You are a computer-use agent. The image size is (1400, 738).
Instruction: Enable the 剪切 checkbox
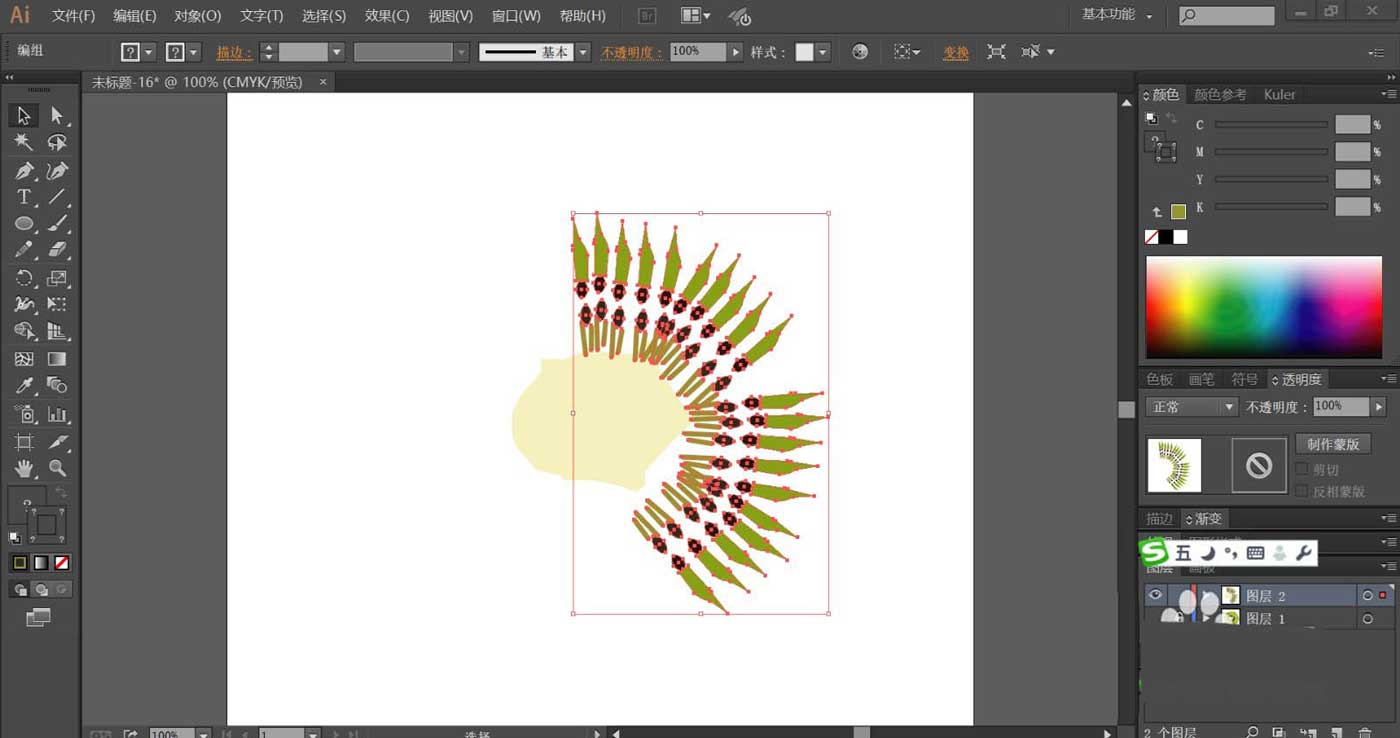pyautogui.click(x=1302, y=469)
